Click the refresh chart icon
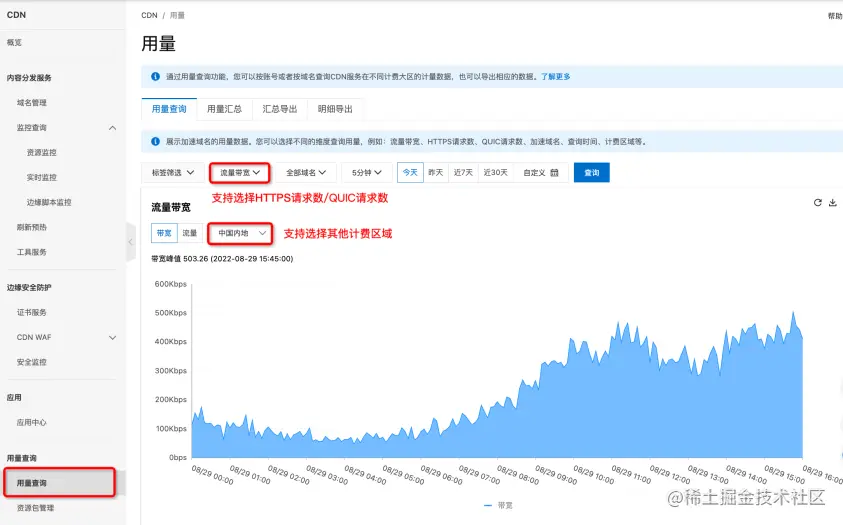 pos(817,203)
